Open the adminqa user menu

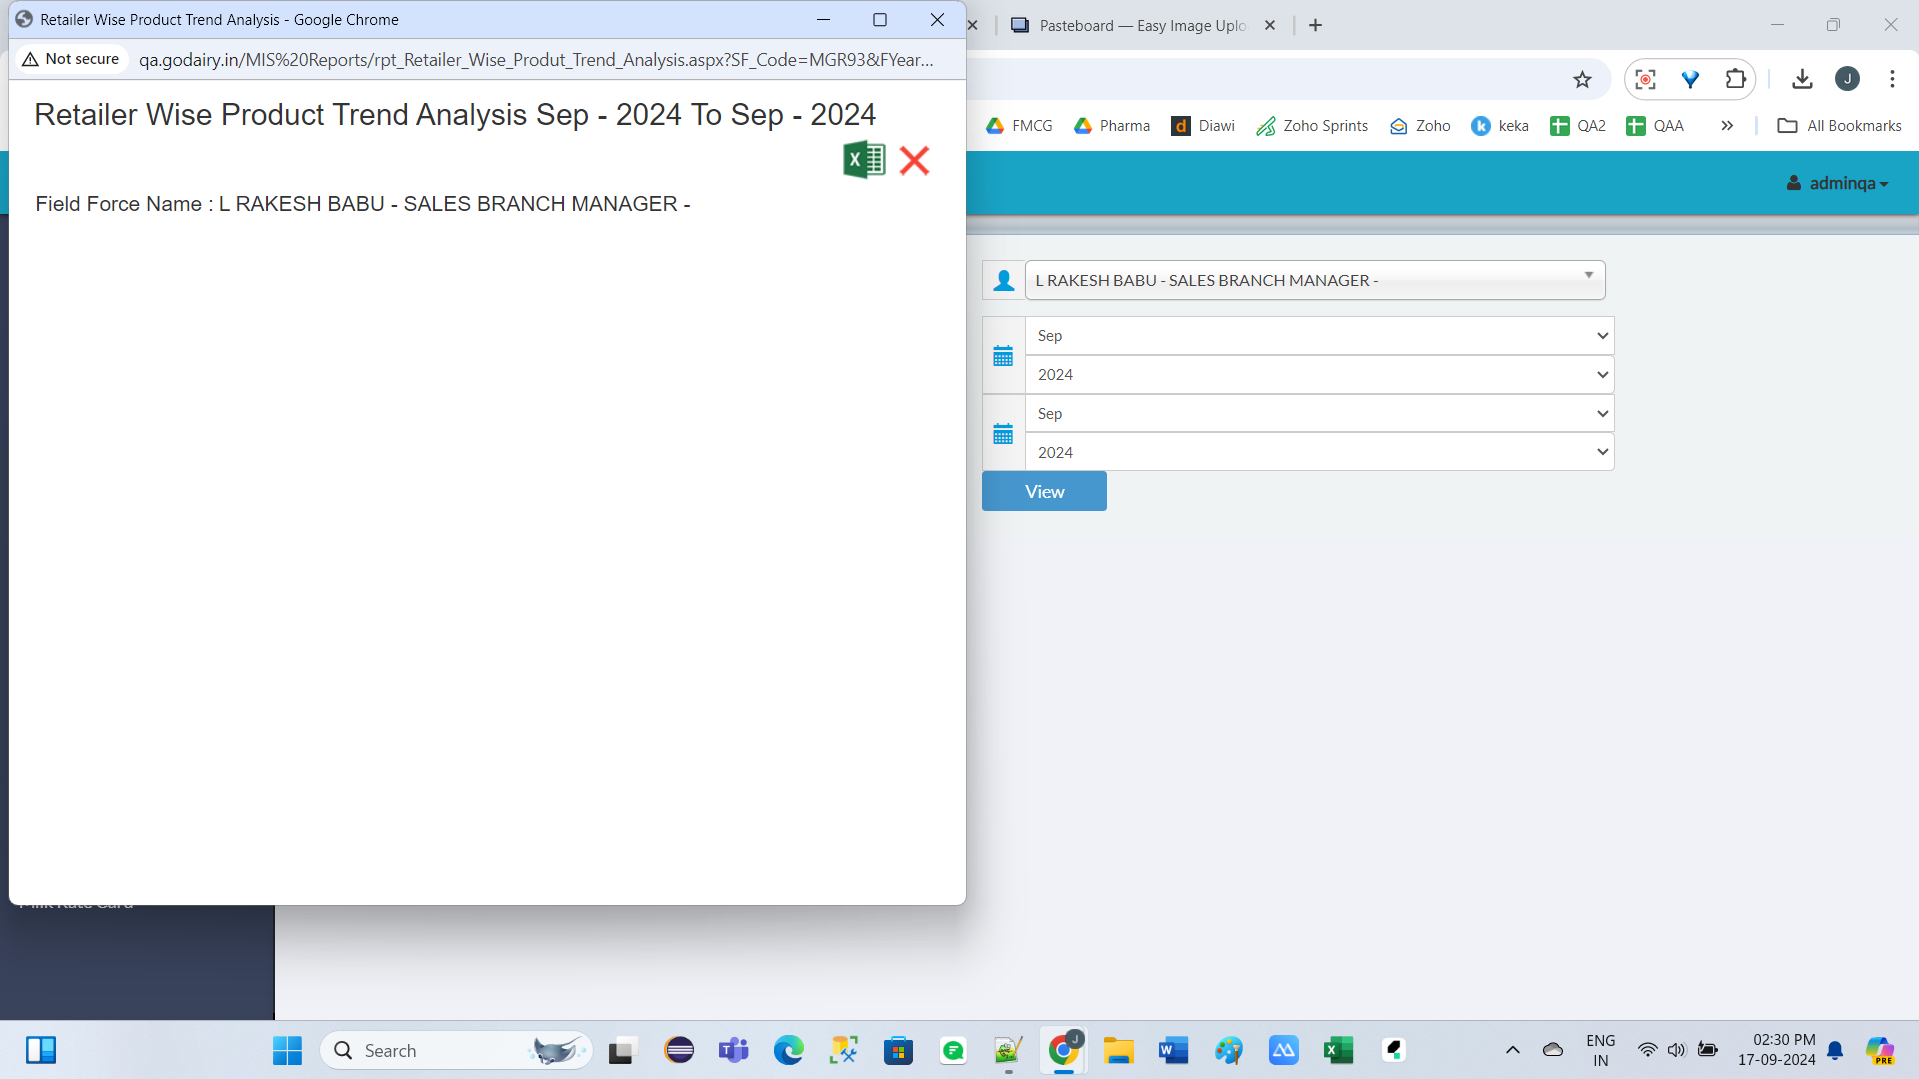point(1838,183)
